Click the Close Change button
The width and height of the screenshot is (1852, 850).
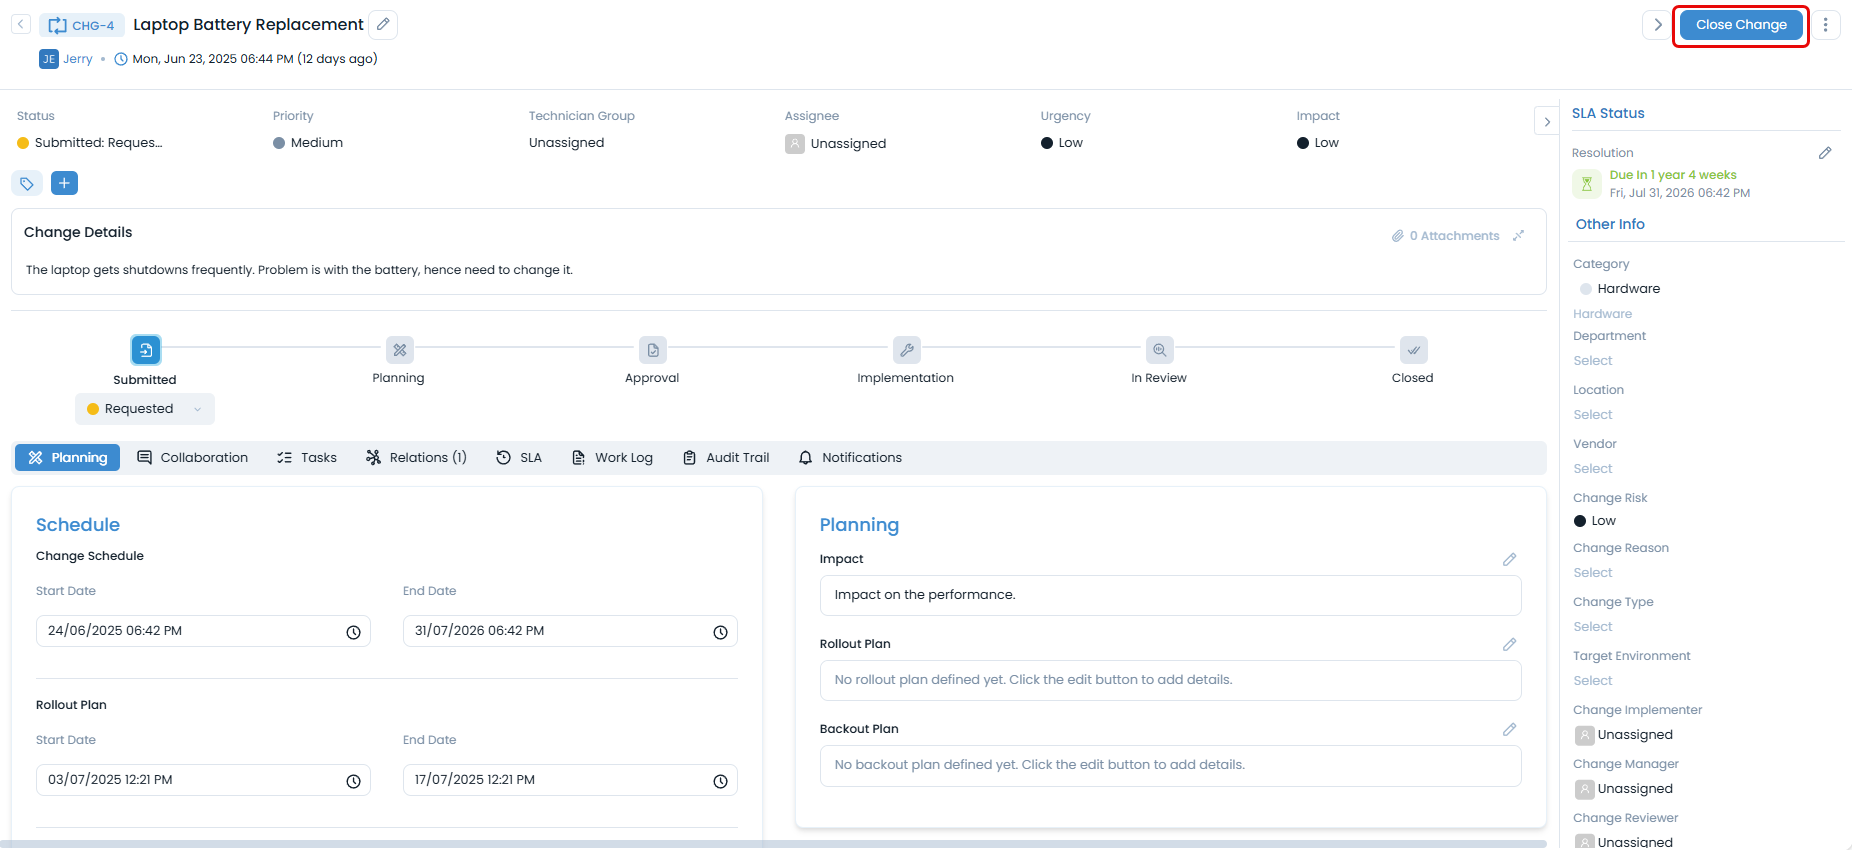pyautogui.click(x=1740, y=25)
